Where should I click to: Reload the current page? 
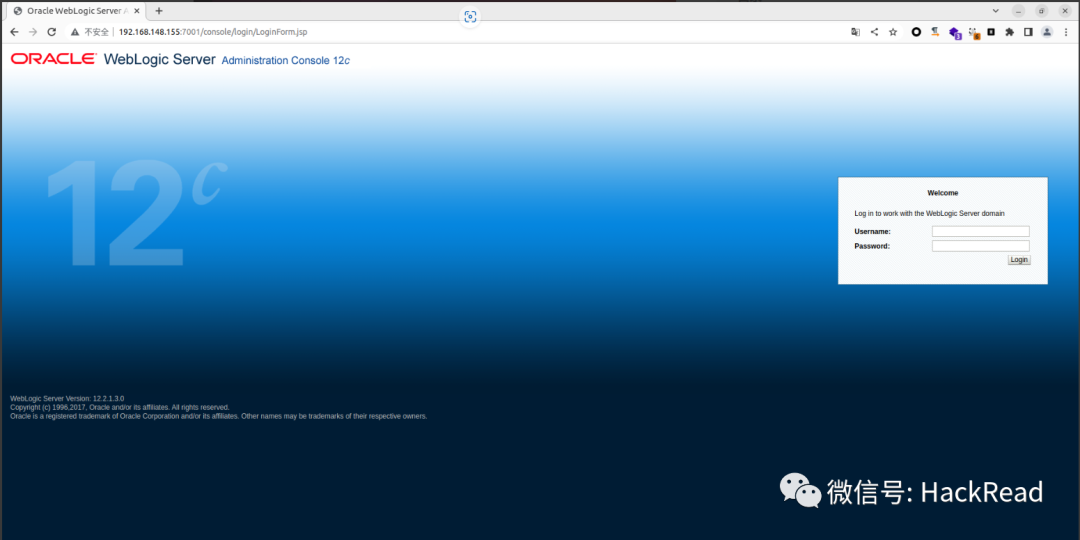click(x=51, y=32)
